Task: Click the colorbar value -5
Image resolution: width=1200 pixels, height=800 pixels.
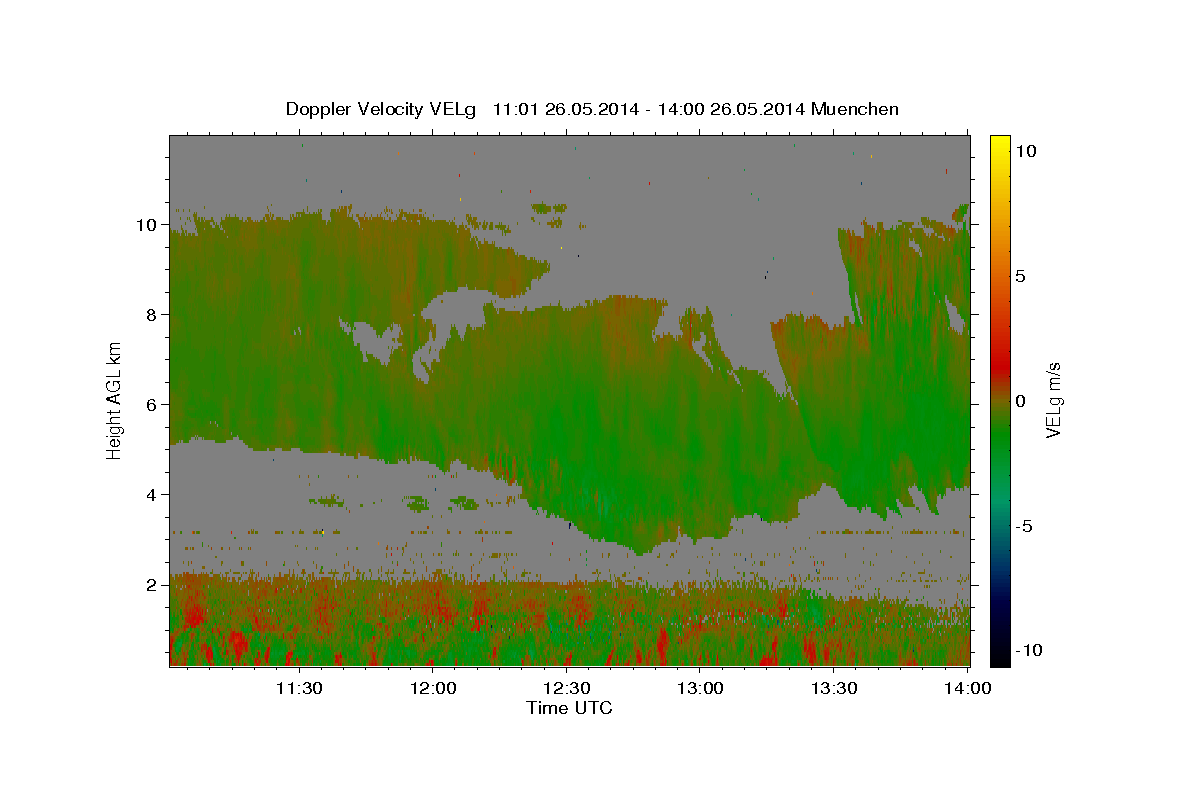Action: tap(1024, 525)
